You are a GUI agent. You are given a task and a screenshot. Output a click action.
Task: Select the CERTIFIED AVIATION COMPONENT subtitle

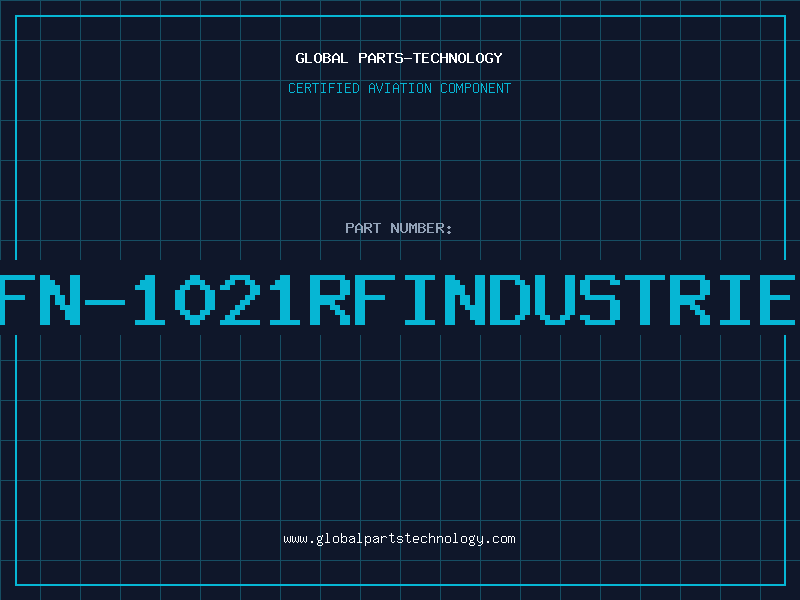coord(399,88)
